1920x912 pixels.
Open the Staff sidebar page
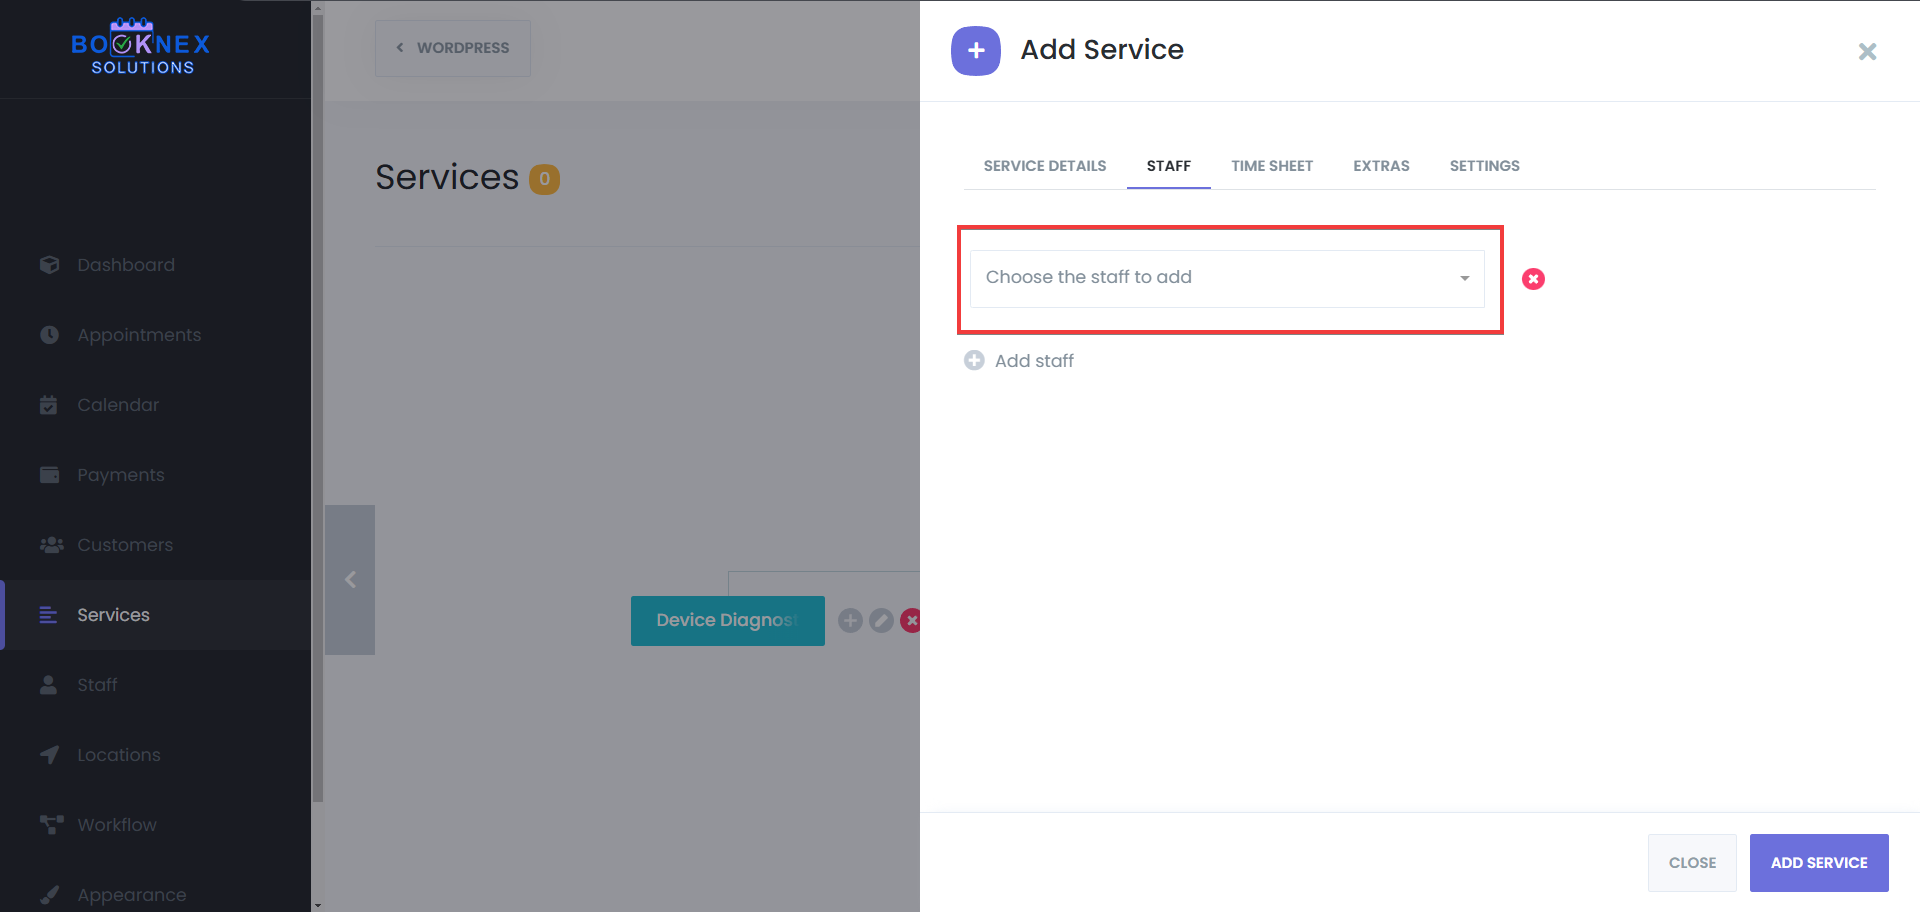click(x=97, y=685)
